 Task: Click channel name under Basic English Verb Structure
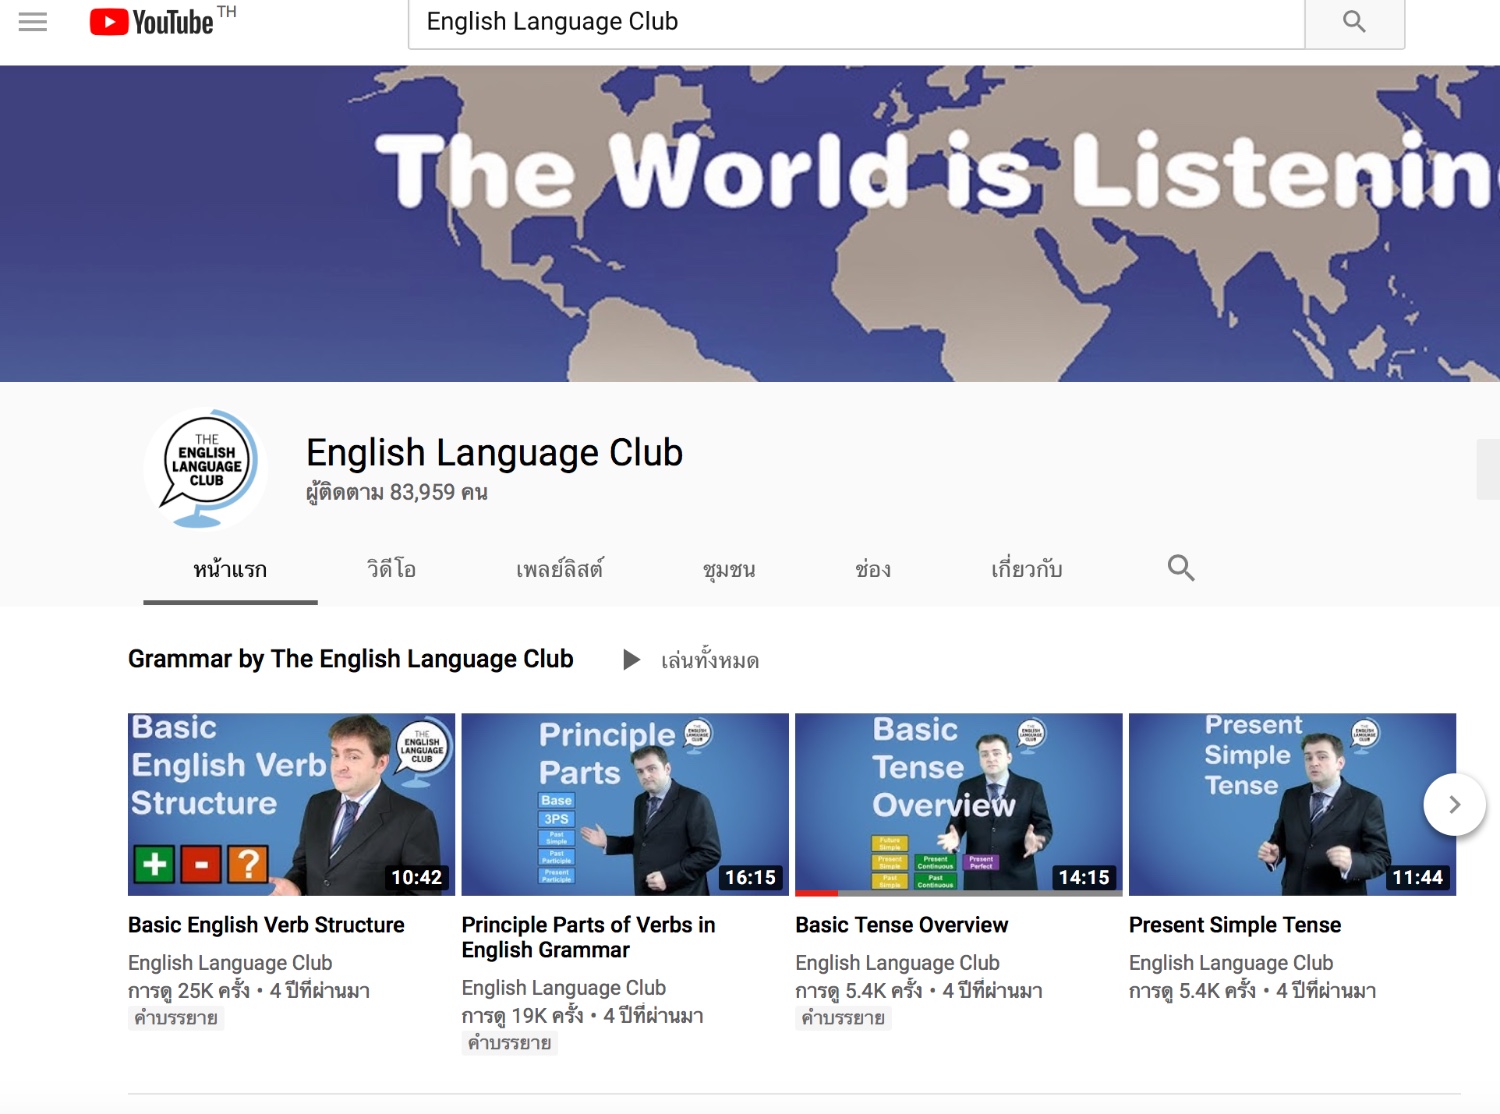click(x=230, y=963)
